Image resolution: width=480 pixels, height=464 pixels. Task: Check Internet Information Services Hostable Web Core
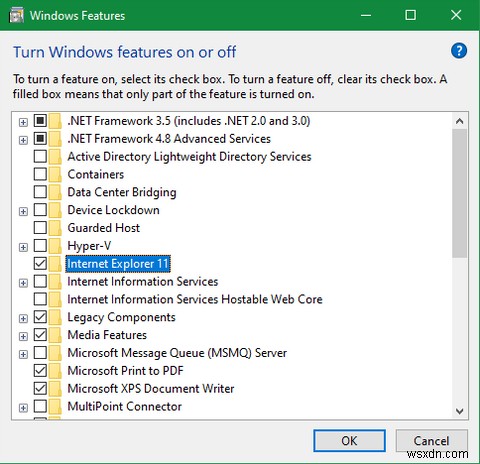(40, 299)
